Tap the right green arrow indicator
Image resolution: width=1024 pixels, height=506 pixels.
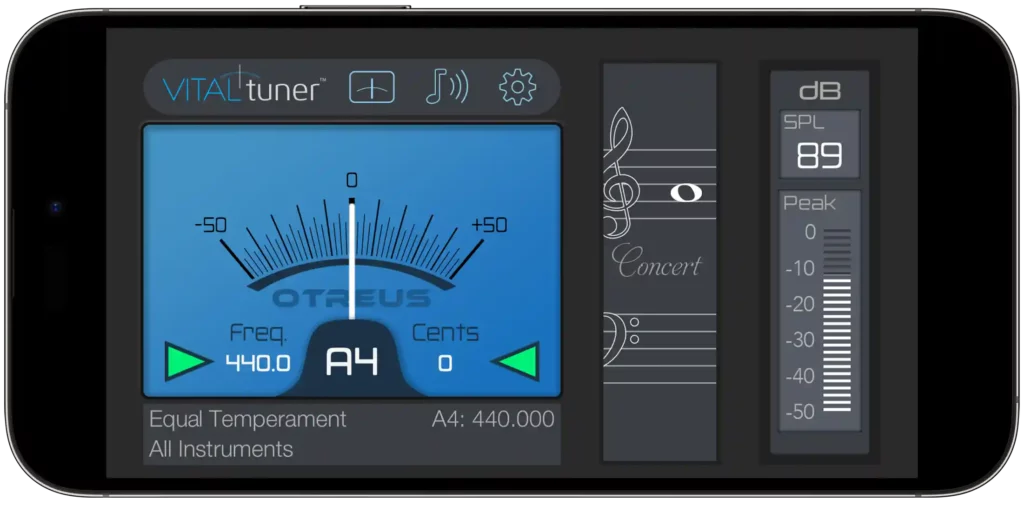[515, 361]
